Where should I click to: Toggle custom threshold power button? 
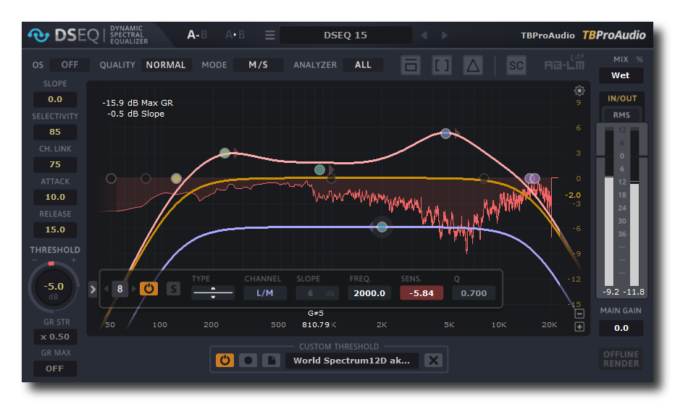225,360
